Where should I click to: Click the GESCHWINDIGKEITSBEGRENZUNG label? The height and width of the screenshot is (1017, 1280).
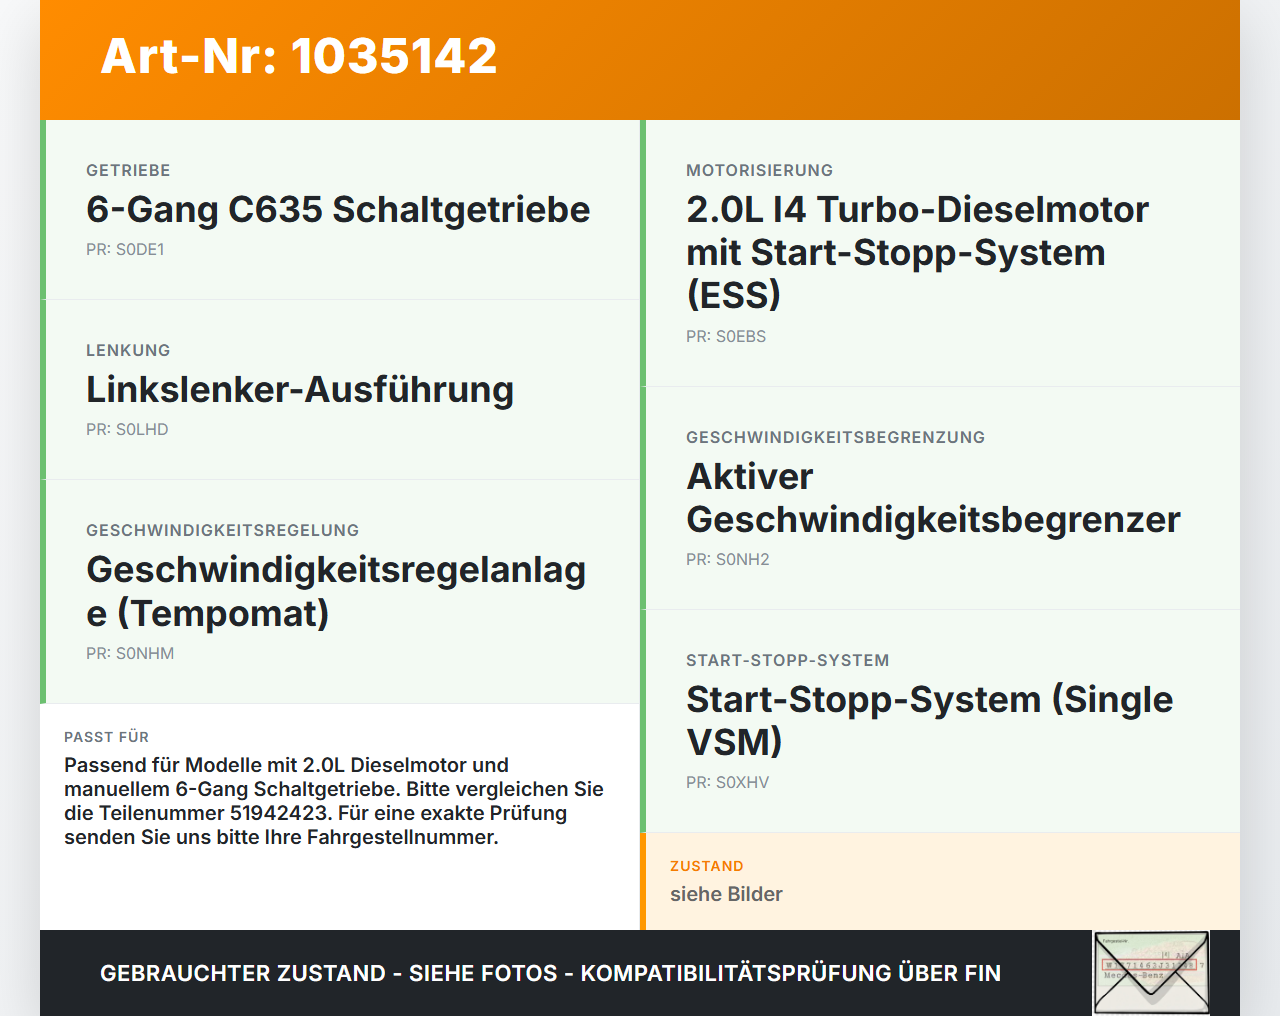pos(835,438)
